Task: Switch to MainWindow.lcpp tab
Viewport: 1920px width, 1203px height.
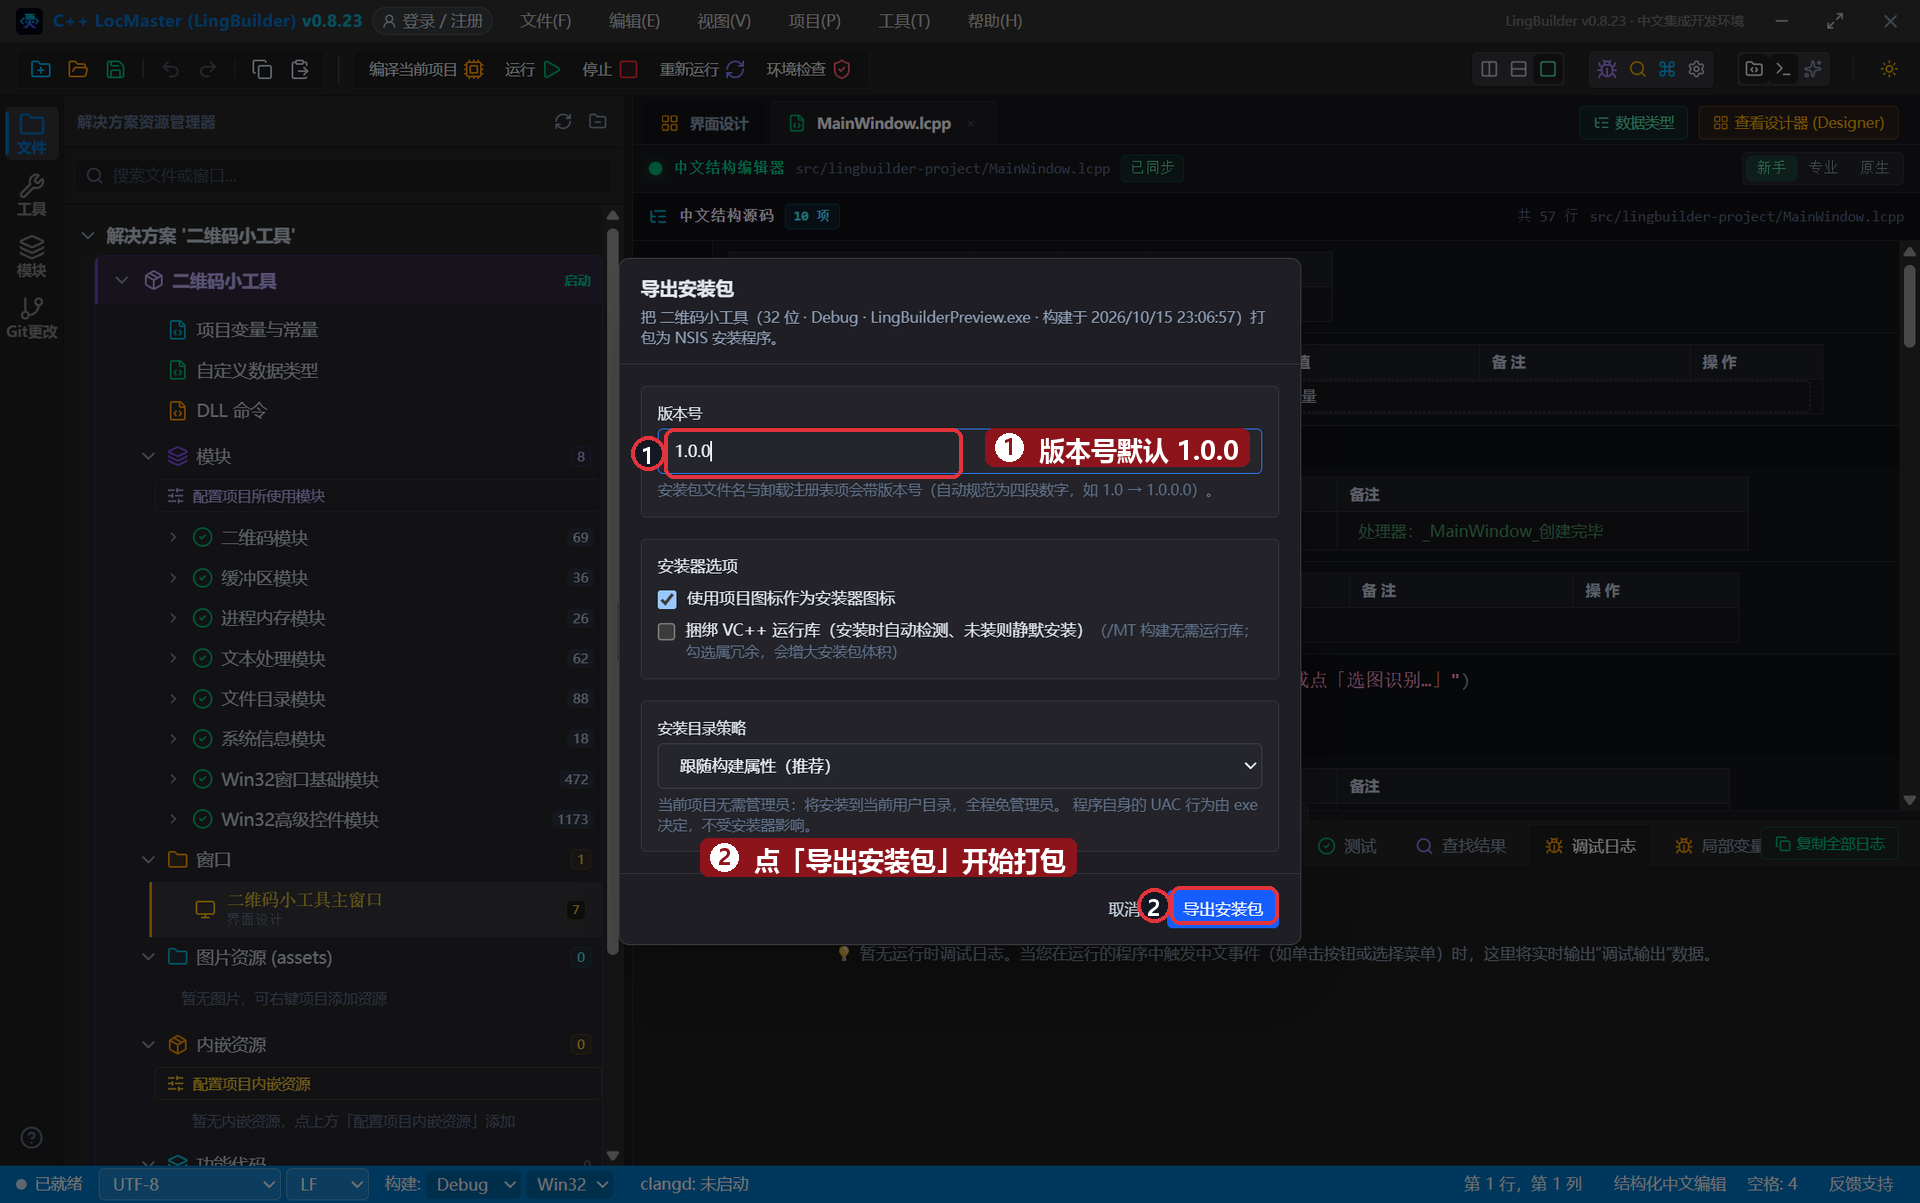Action: coord(883,123)
